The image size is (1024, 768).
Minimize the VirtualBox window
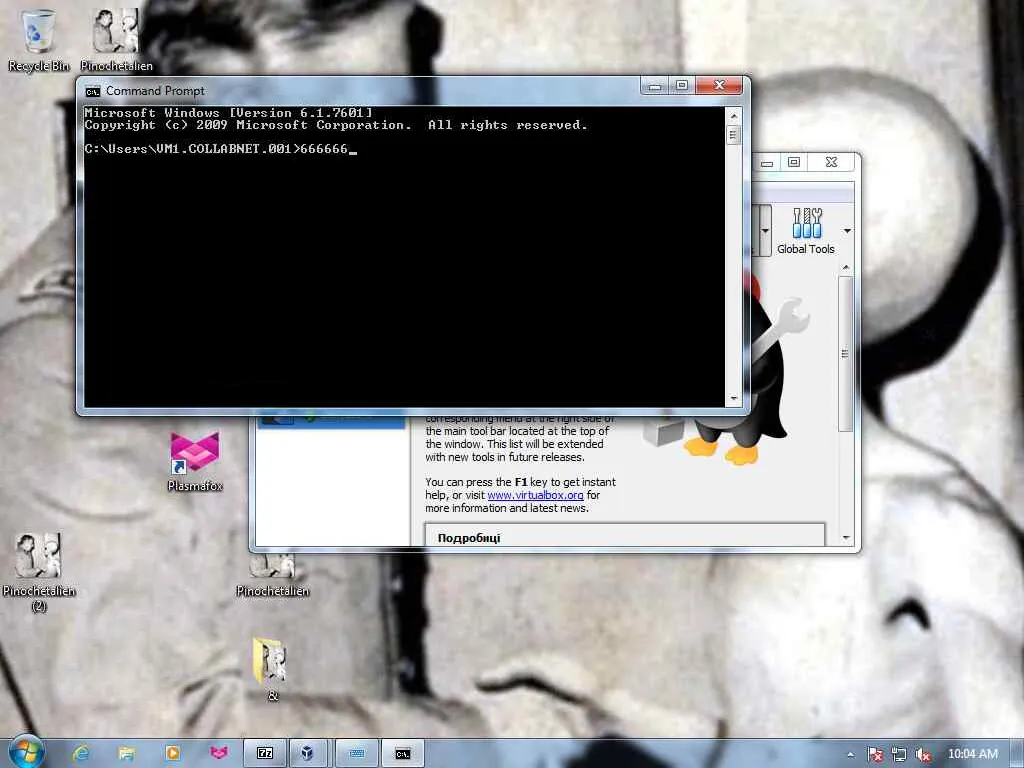coord(767,162)
